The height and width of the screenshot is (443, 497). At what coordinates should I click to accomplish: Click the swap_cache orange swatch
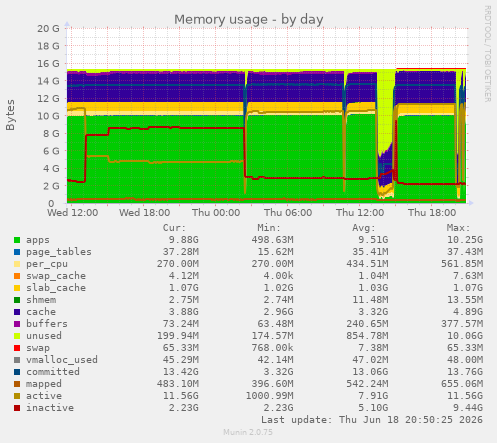17,276
